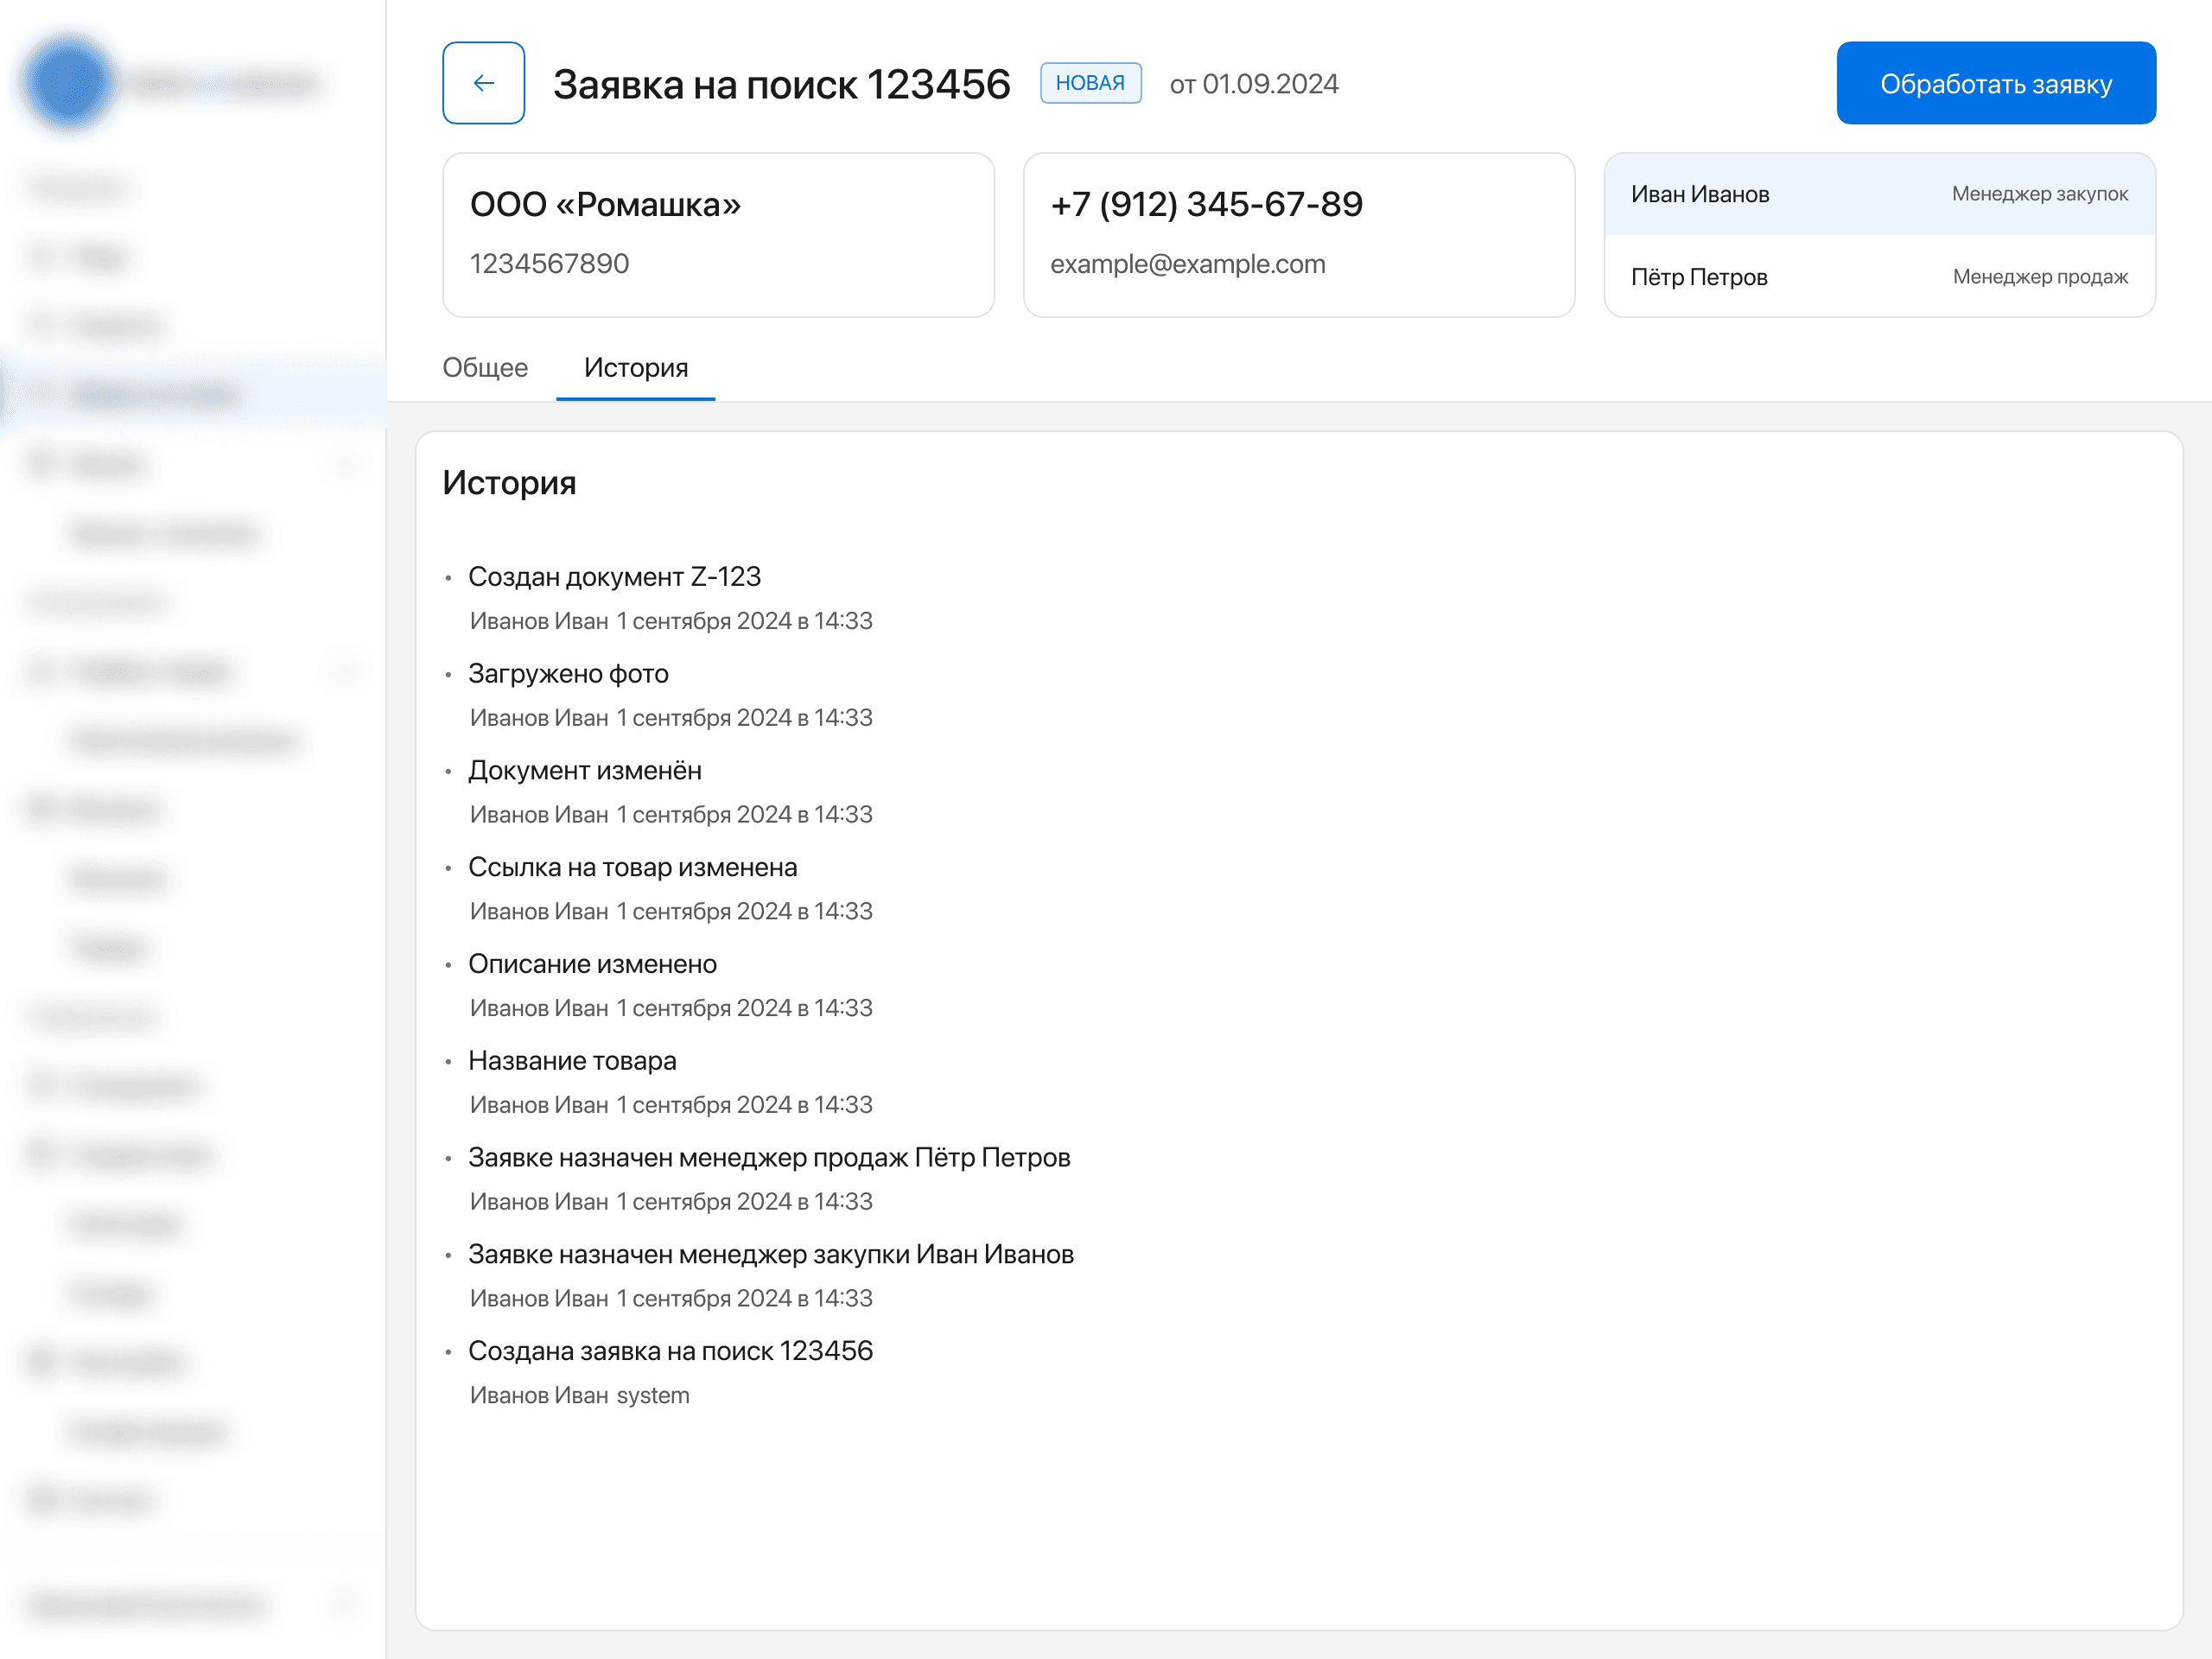Image resolution: width=2212 pixels, height=1659 pixels.
Task: Click phone number +7 (912) 345-67-89
Action: [1206, 204]
